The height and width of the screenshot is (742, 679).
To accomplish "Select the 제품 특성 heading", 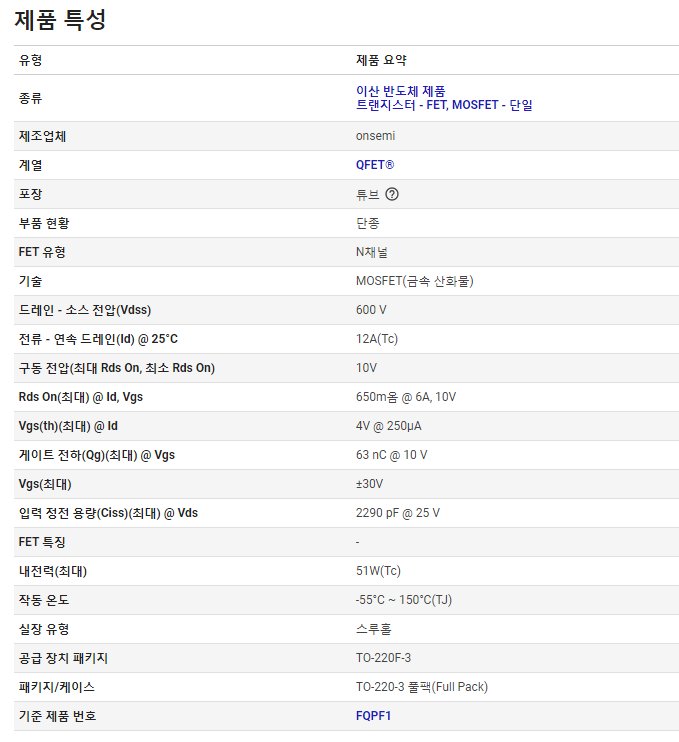I will [60, 19].
